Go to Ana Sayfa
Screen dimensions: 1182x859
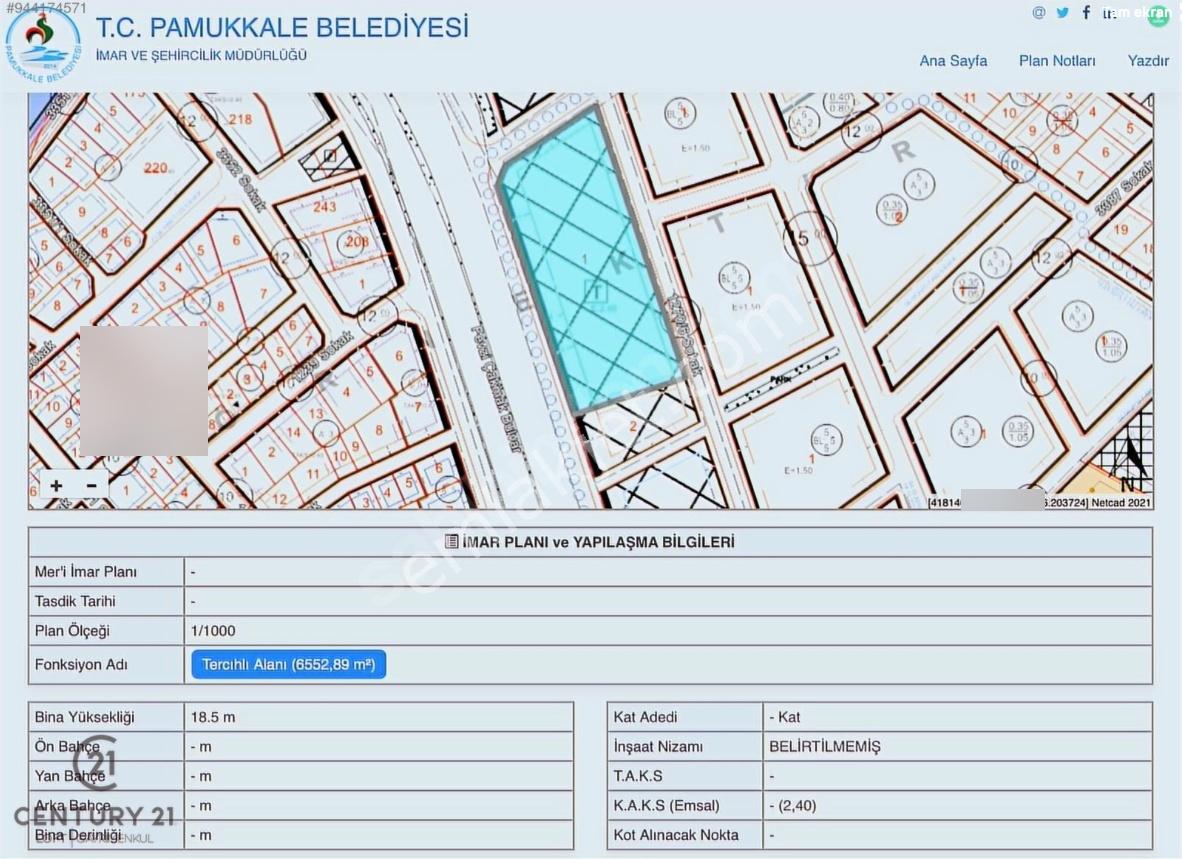(953, 61)
